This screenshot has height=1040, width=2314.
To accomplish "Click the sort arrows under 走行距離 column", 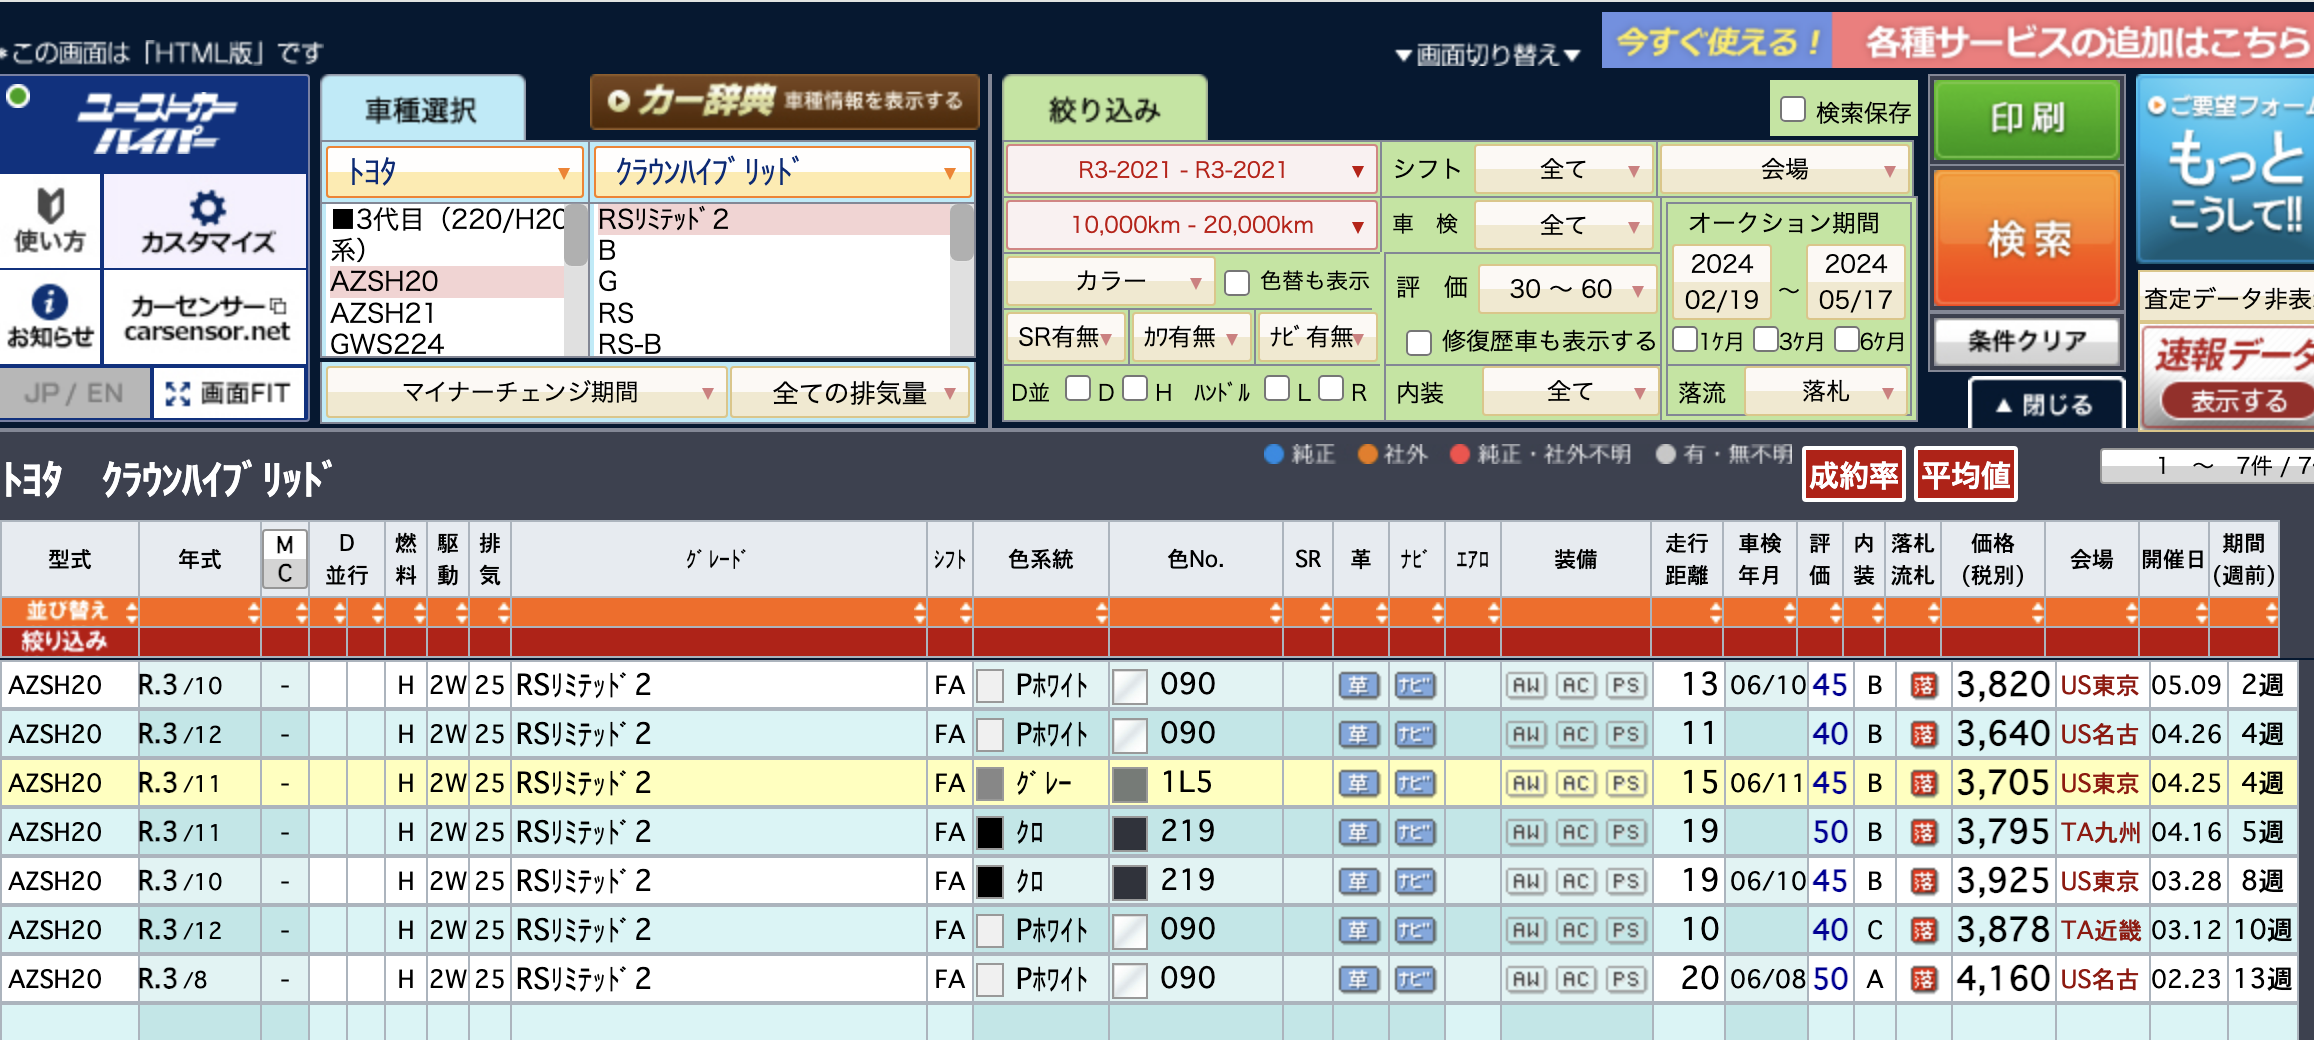I will click(x=1715, y=612).
